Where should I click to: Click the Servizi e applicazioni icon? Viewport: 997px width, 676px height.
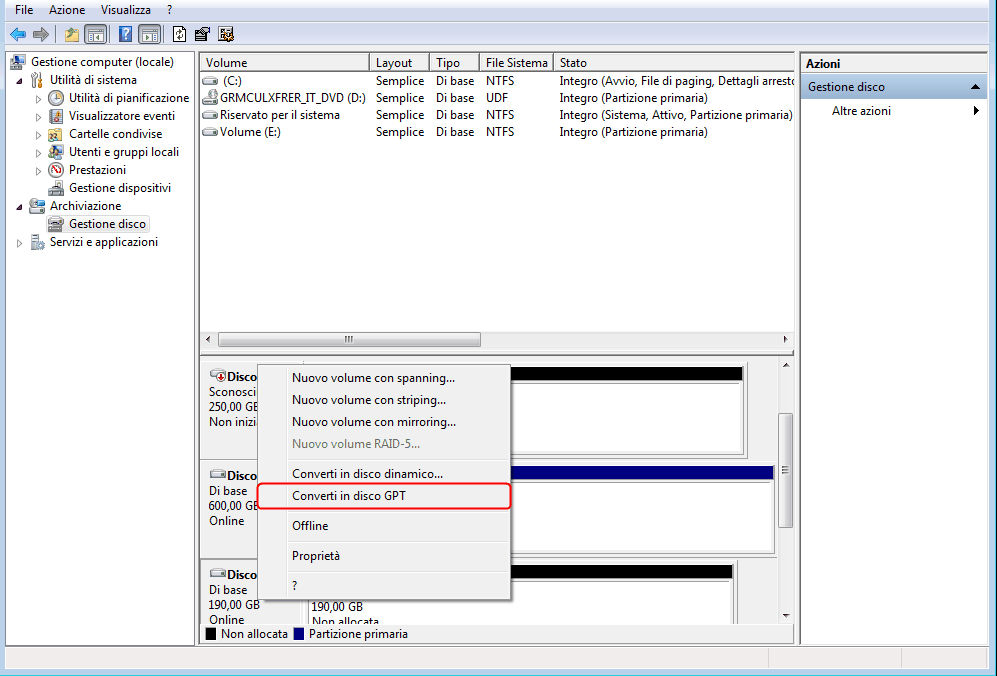point(37,242)
